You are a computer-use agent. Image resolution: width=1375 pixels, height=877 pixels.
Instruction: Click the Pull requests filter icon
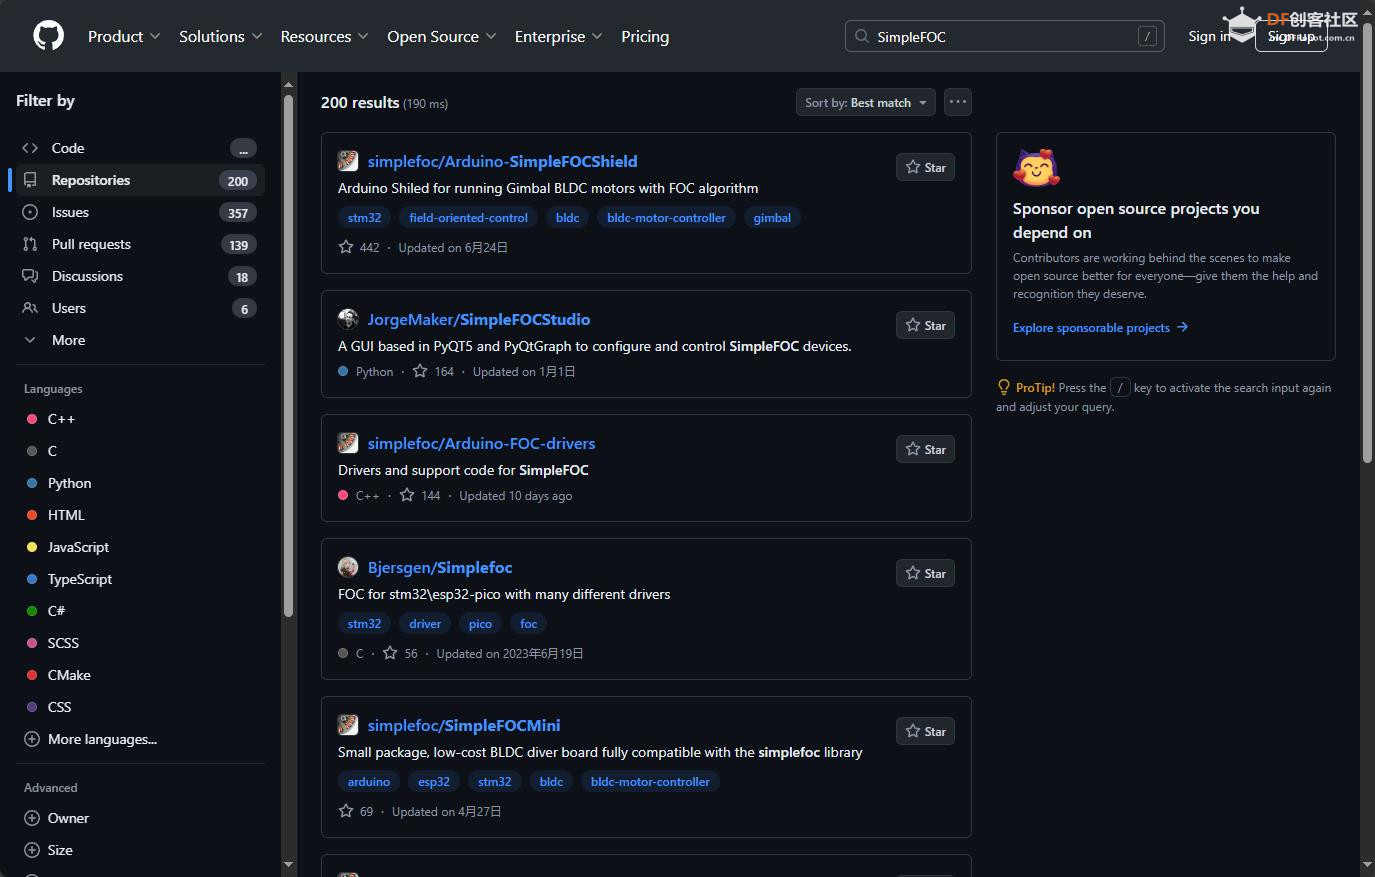tap(30, 244)
